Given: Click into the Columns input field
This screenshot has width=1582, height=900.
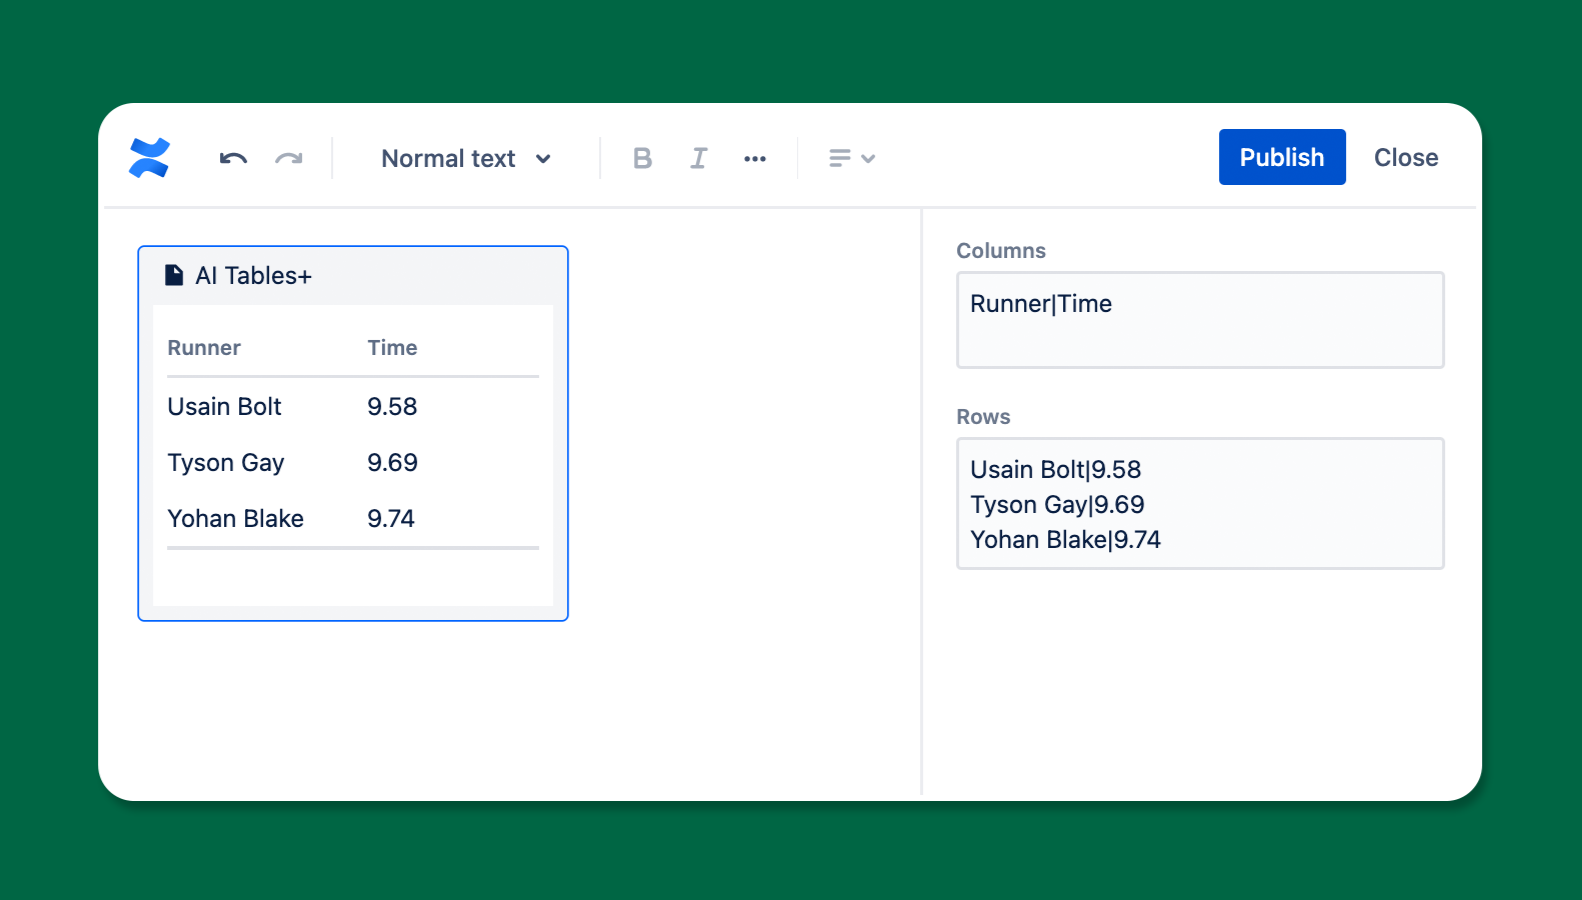Looking at the screenshot, I should click(x=1200, y=320).
